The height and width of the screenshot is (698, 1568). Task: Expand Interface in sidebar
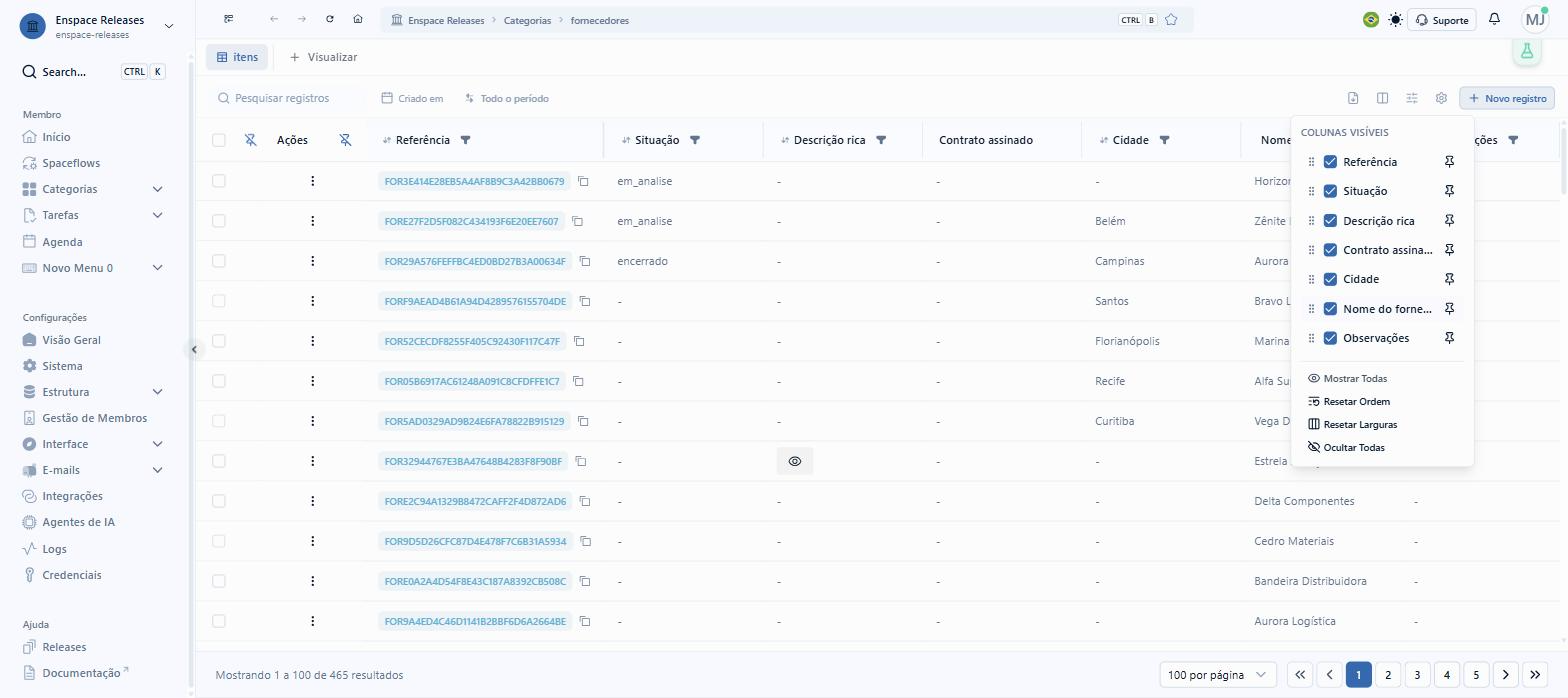(157, 444)
